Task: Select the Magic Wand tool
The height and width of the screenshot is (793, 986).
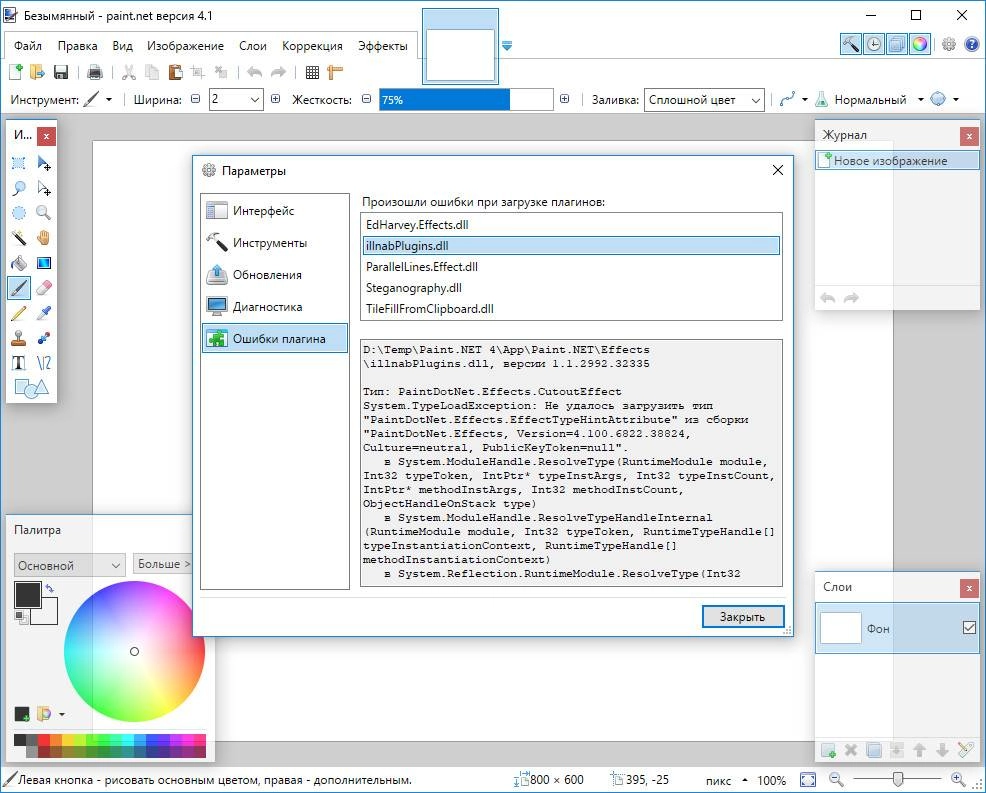Action: pyautogui.click(x=19, y=238)
